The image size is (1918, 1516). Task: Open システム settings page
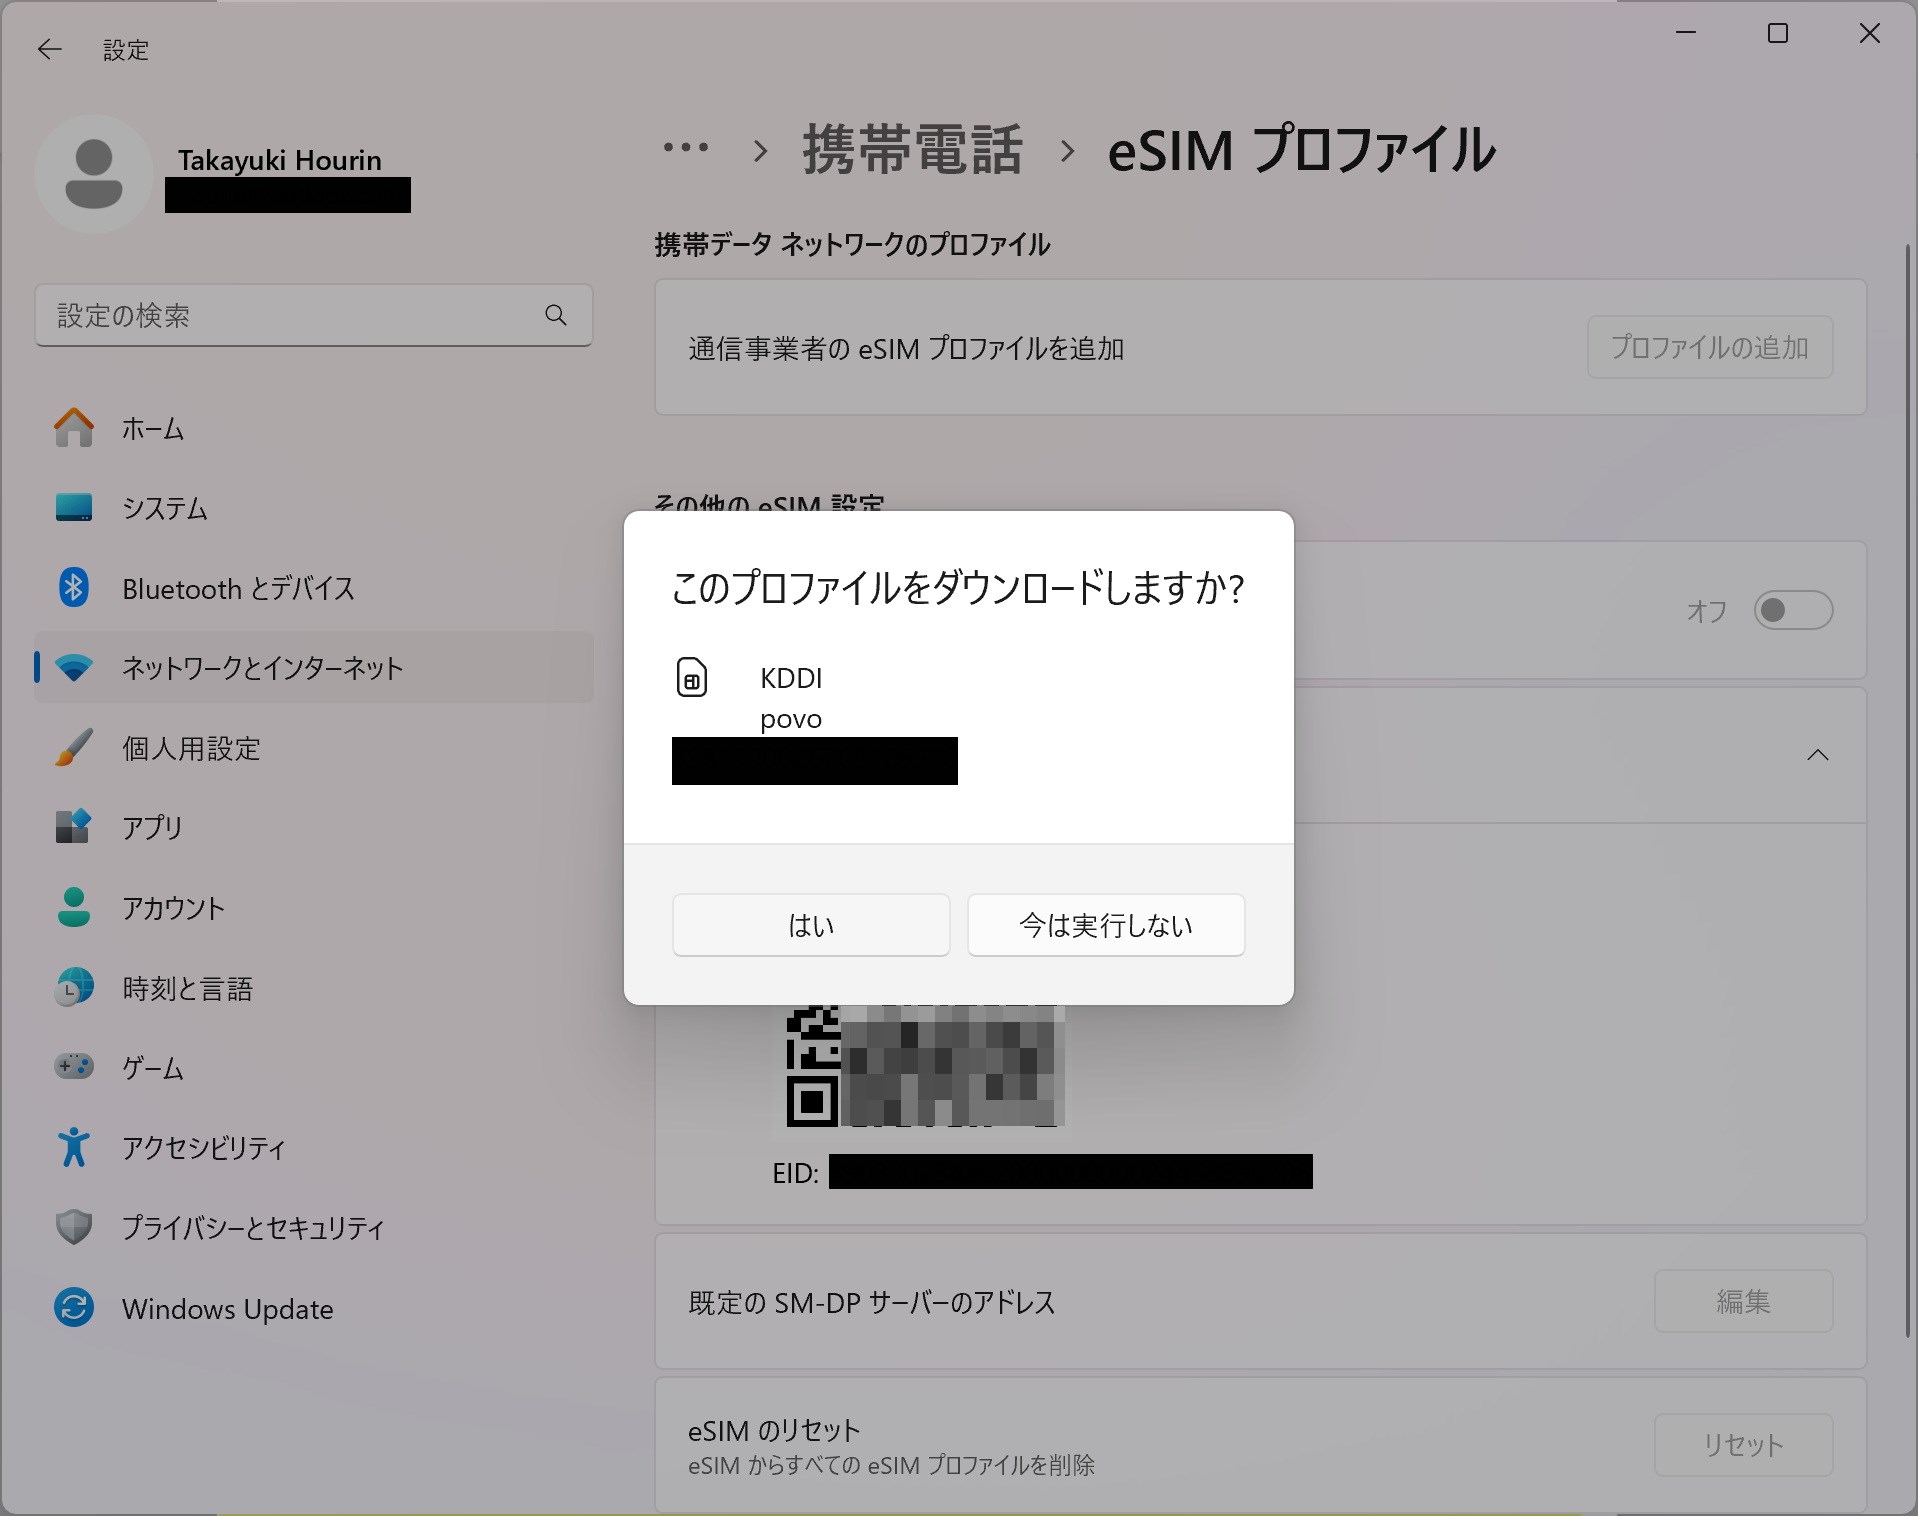pos(313,508)
